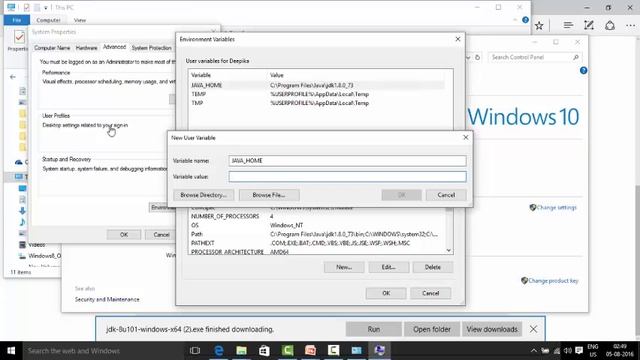Click OK in Environment Variables dialog
The width and height of the screenshot is (640, 360).
(386, 293)
